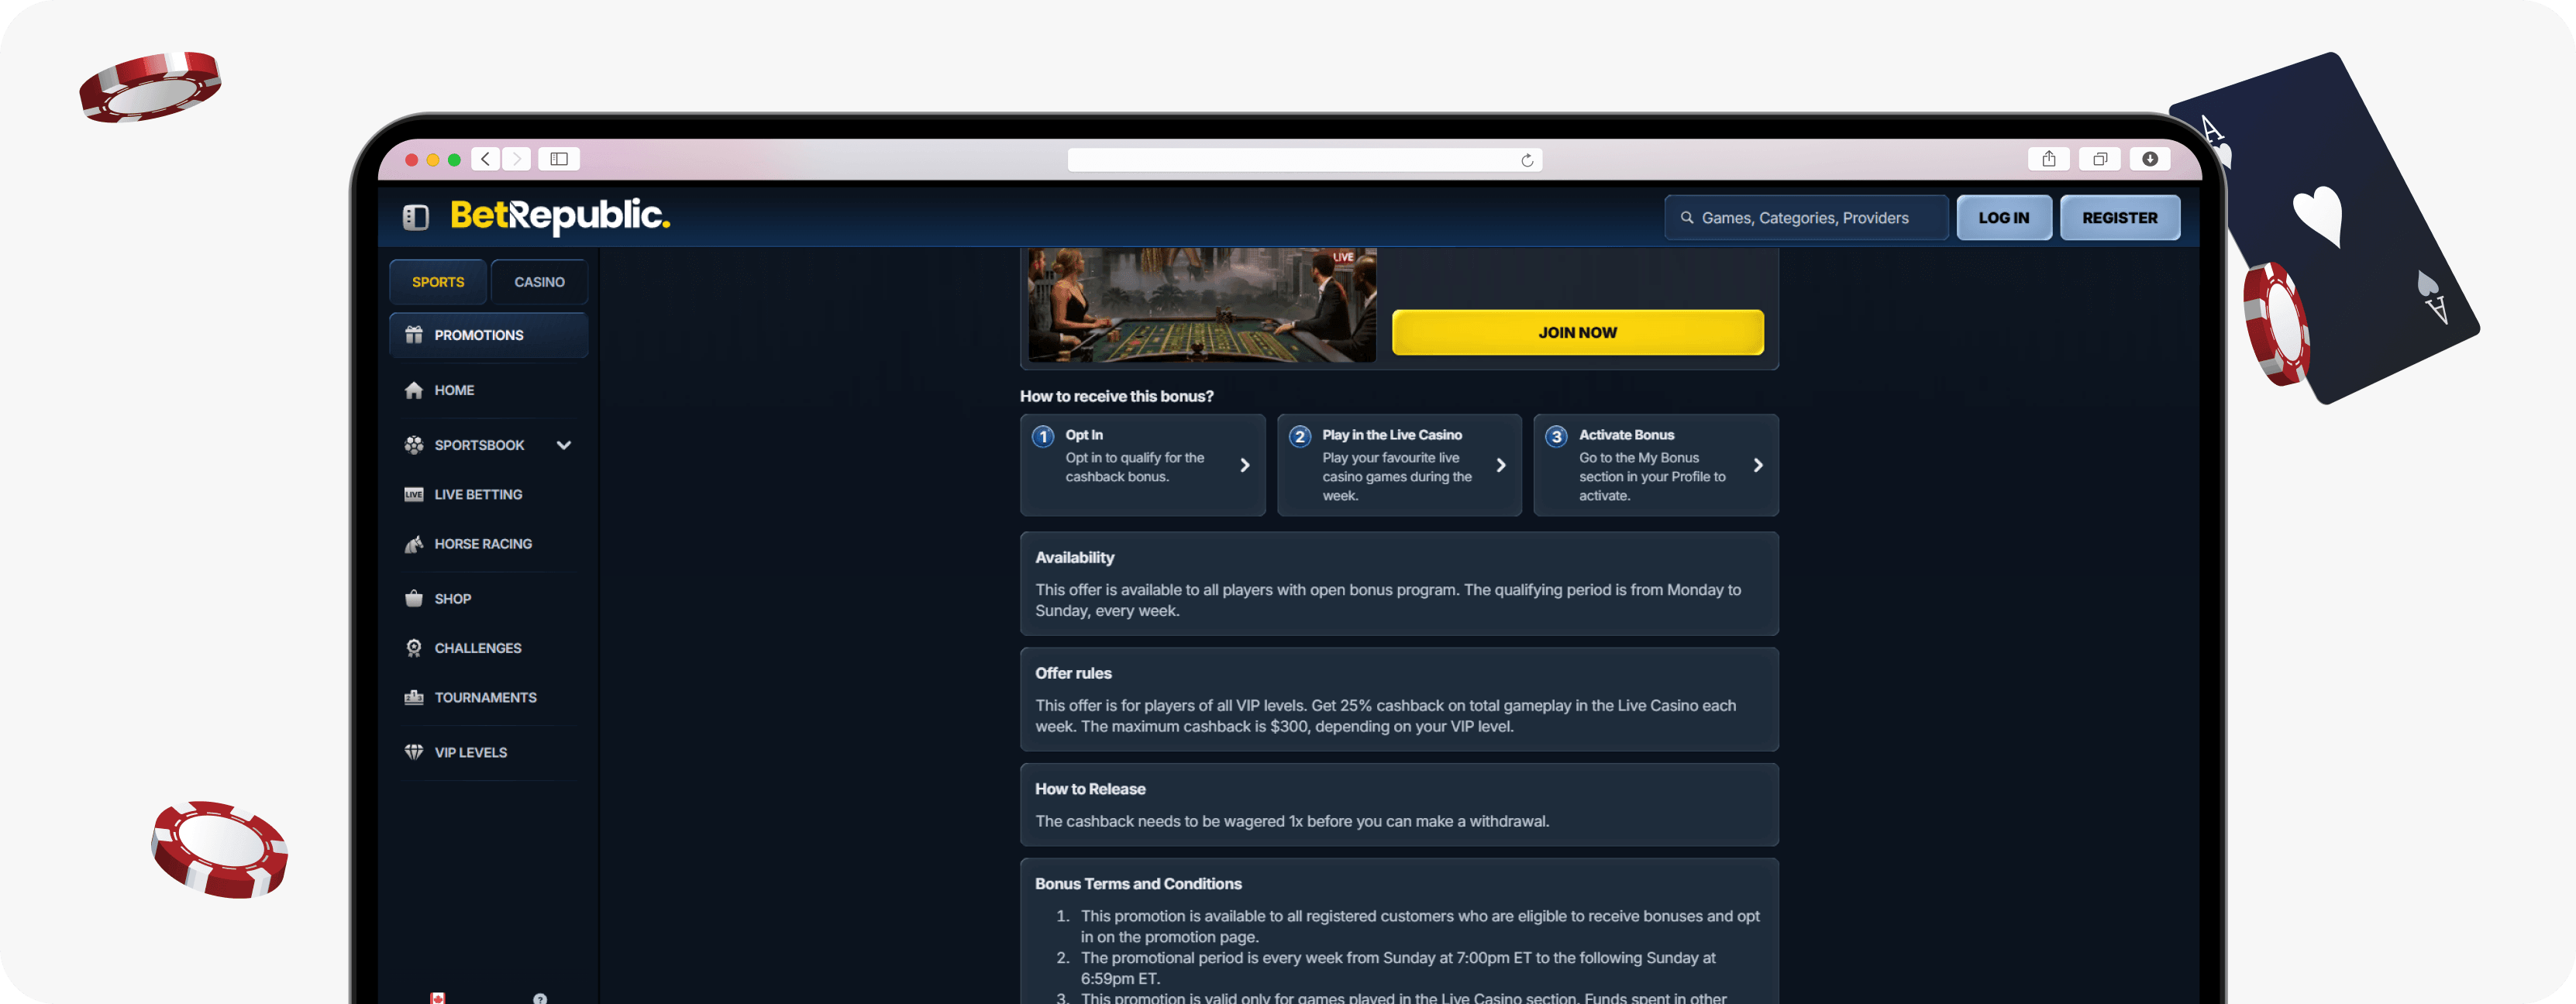2576x1004 pixels.
Task: Select the Horse Racing icon
Action: 414,544
